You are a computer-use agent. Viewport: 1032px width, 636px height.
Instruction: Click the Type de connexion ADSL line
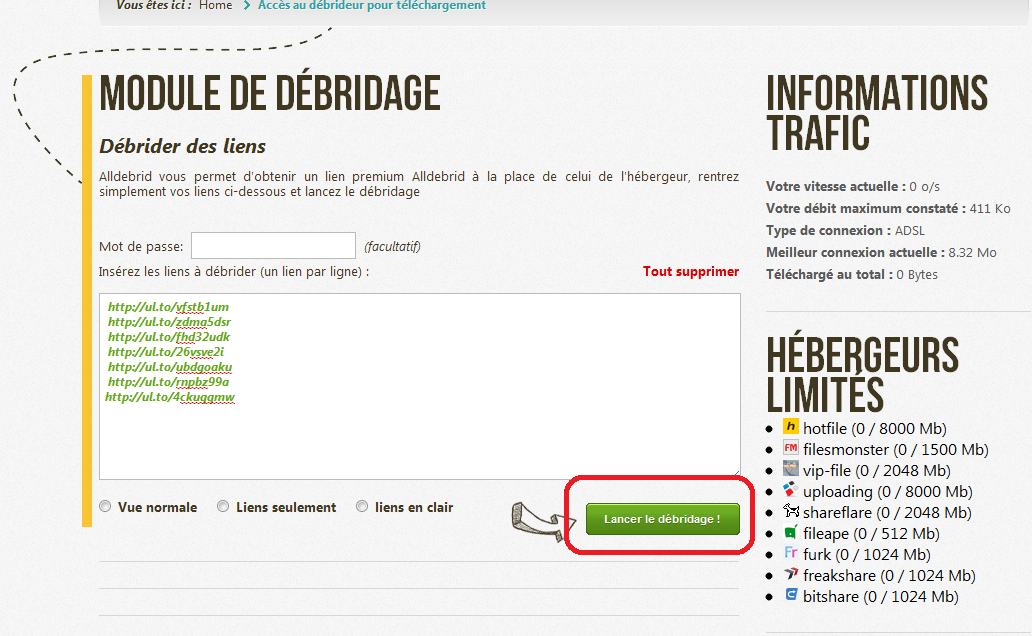point(845,230)
